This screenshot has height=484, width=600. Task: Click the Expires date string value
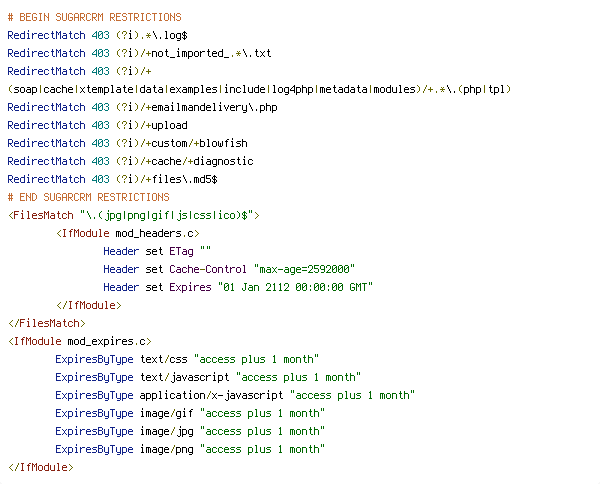295,287
